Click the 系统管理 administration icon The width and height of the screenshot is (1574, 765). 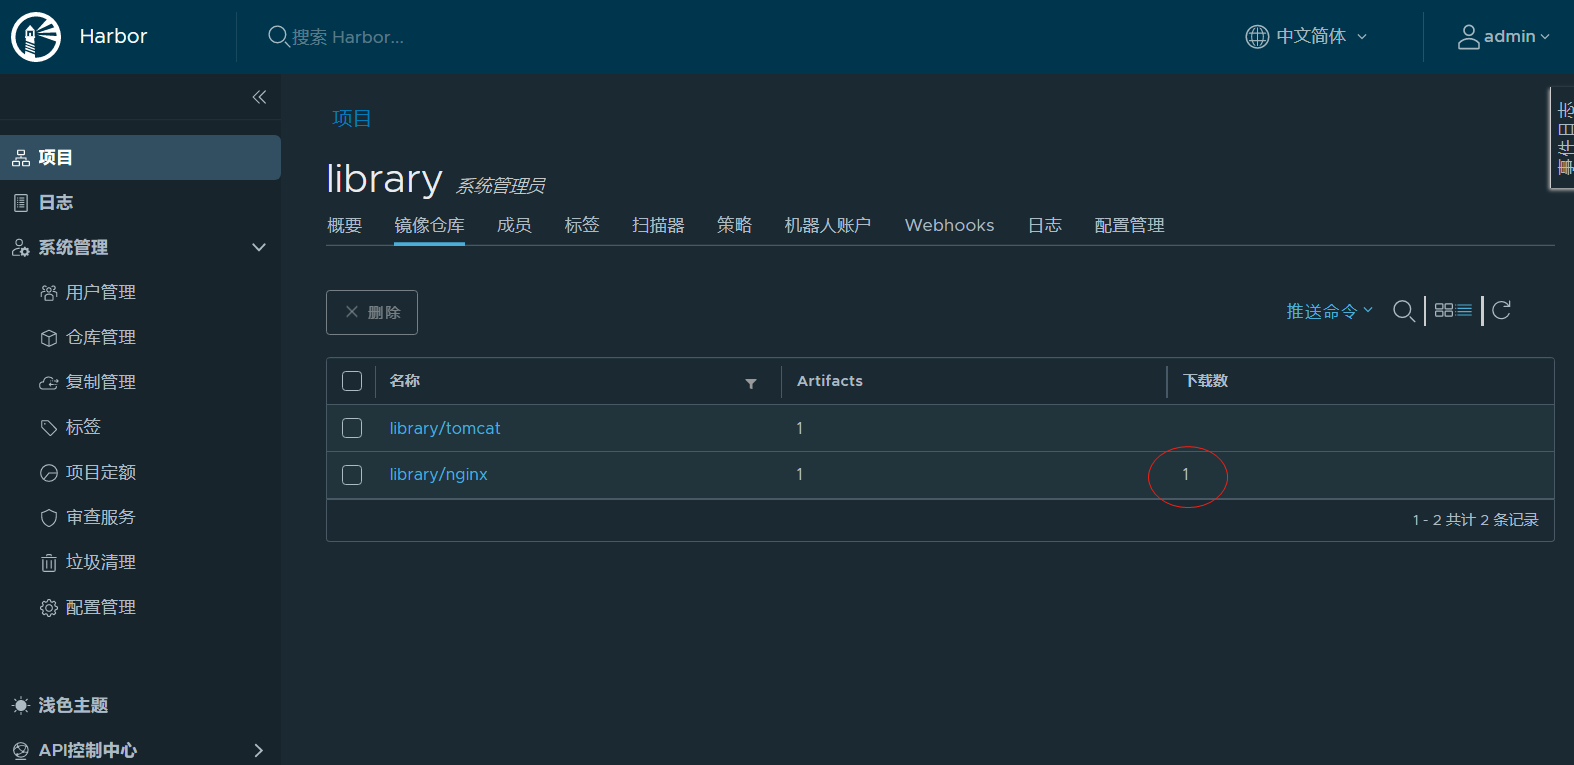pyautogui.click(x=21, y=248)
